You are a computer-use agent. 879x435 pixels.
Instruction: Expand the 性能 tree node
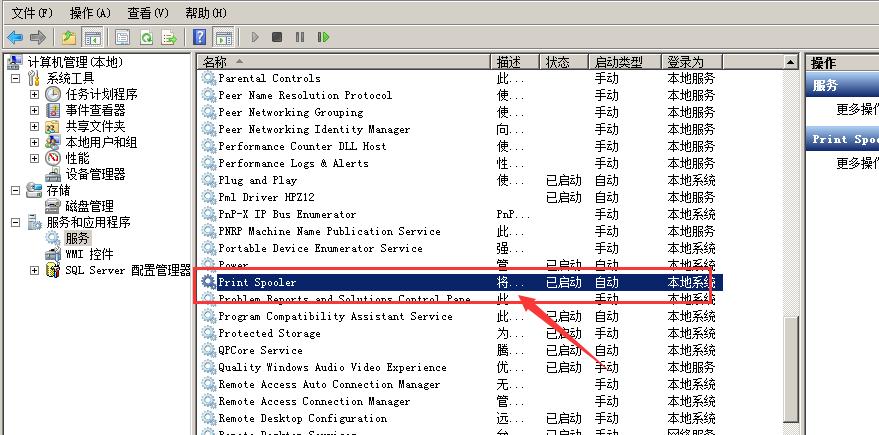click(34, 158)
